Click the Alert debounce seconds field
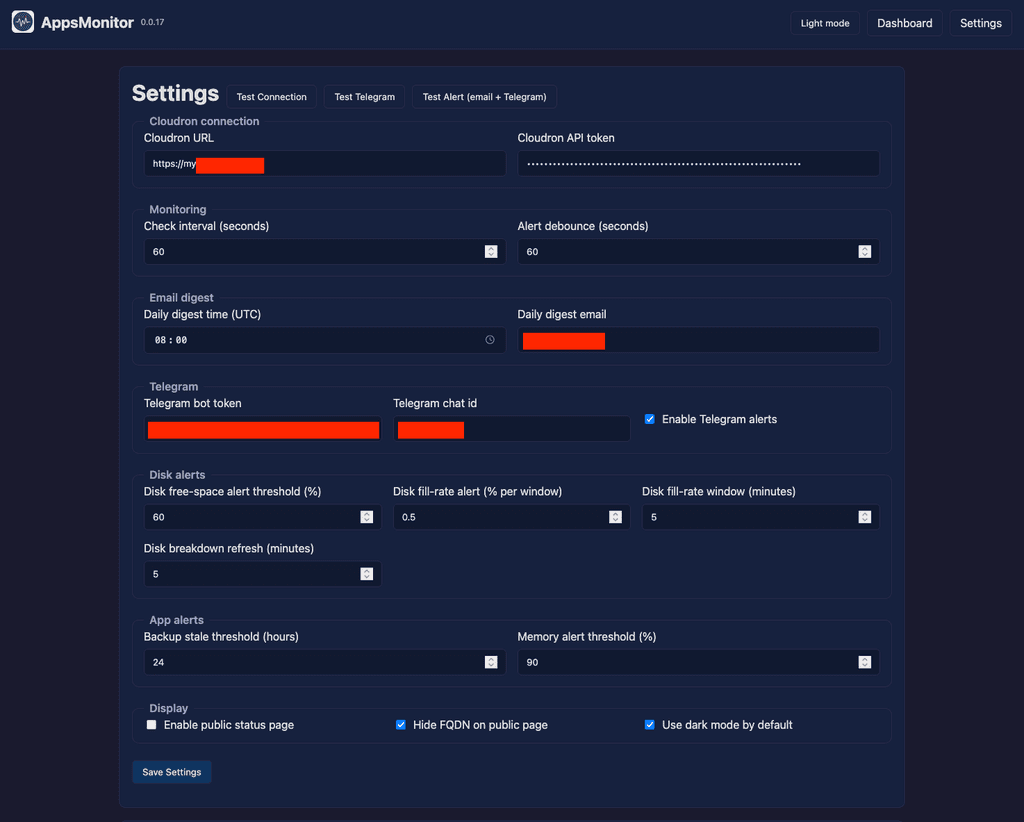Image resolution: width=1024 pixels, height=822 pixels. (x=698, y=251)
